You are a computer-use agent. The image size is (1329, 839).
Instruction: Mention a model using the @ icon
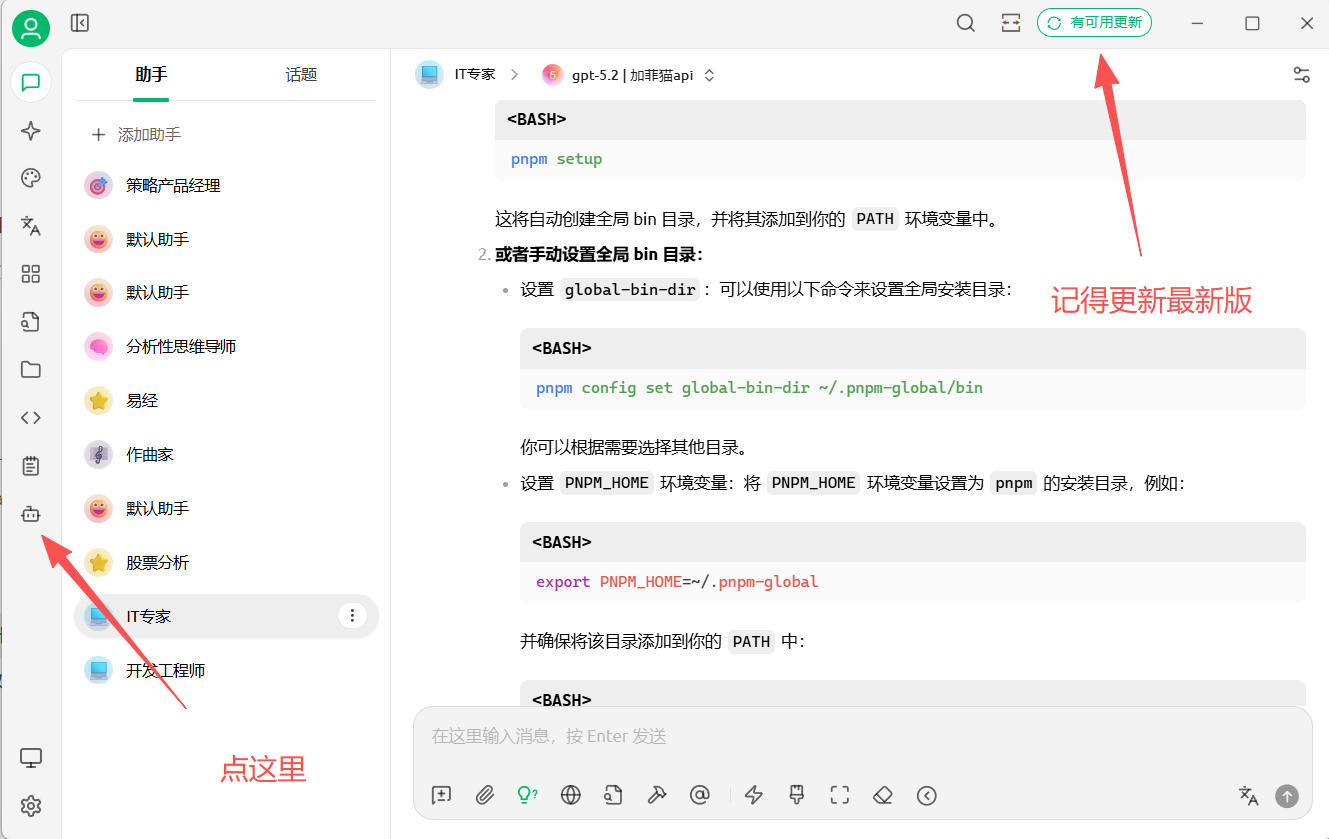pyautogui.click(x=699, y=795)
